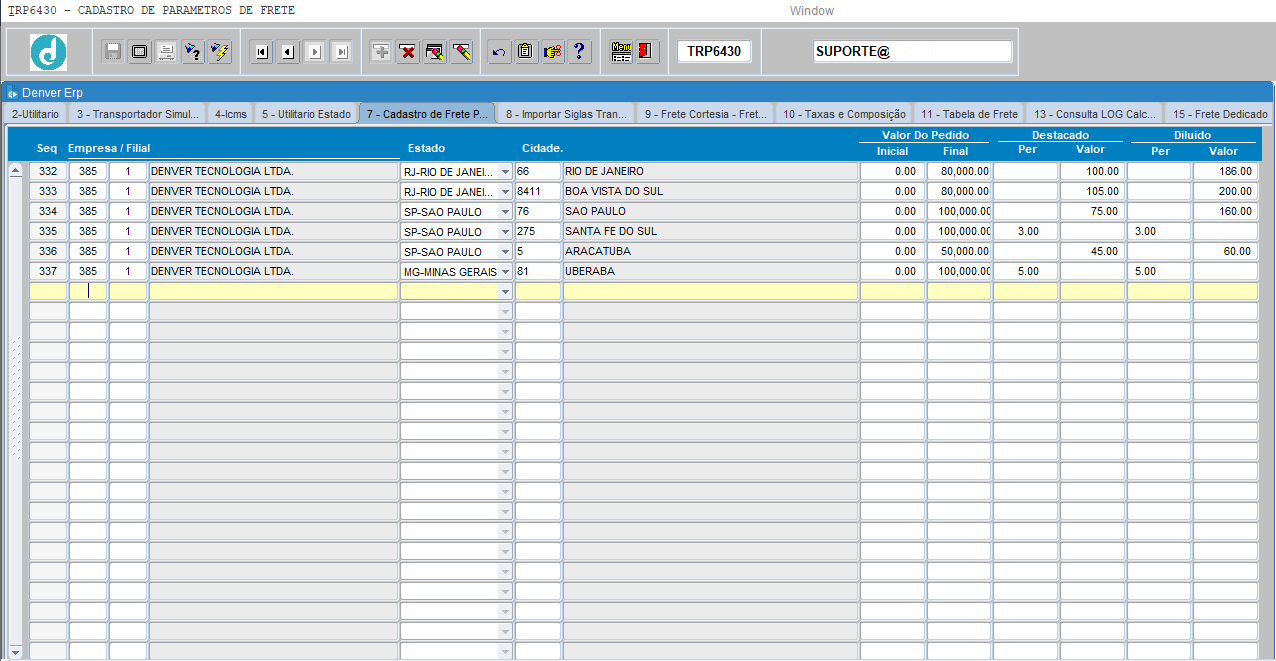Click Empresa field in the yellow new row
Image resolution: width=1276 pixels, height=661 pixels.
click(x=88, y=291)
